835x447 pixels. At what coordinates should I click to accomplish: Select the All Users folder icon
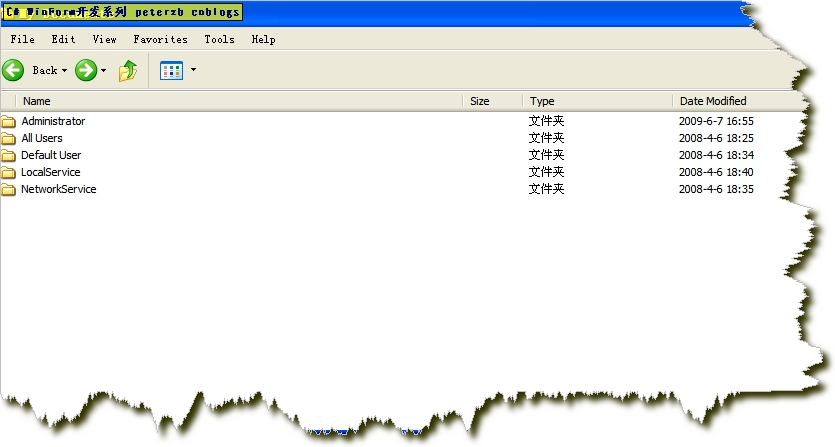[x=8, y=139]
